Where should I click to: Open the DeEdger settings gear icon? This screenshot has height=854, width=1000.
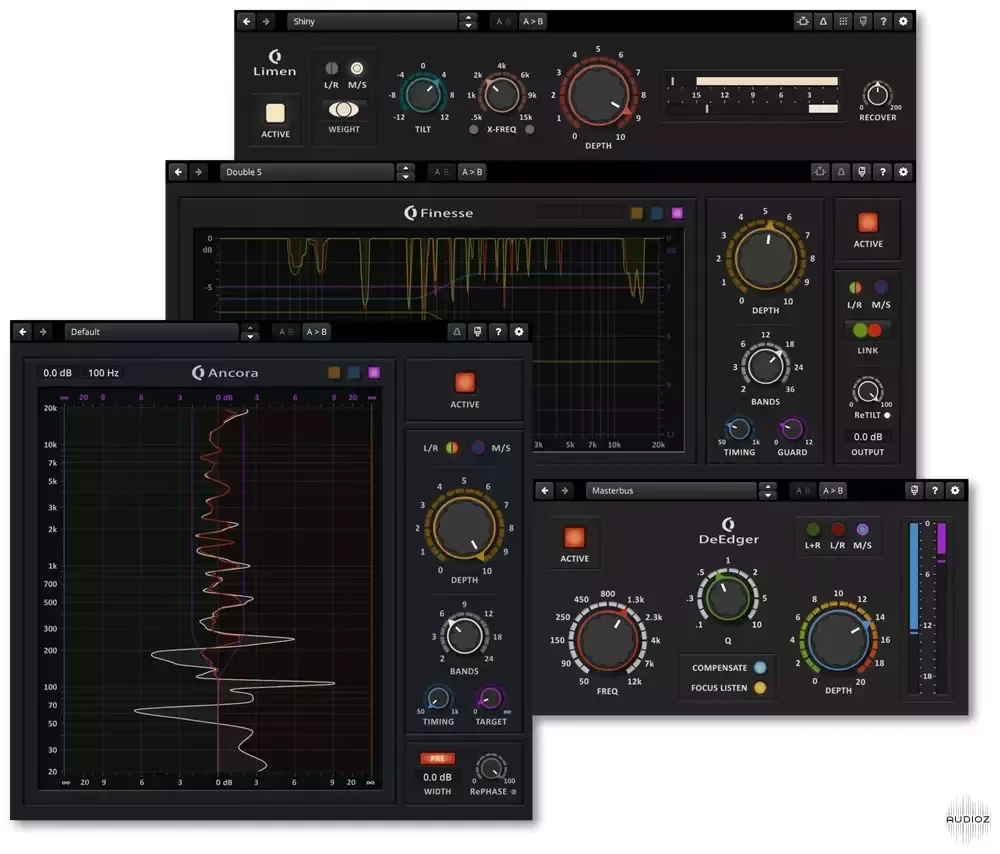tap(955, 490)
